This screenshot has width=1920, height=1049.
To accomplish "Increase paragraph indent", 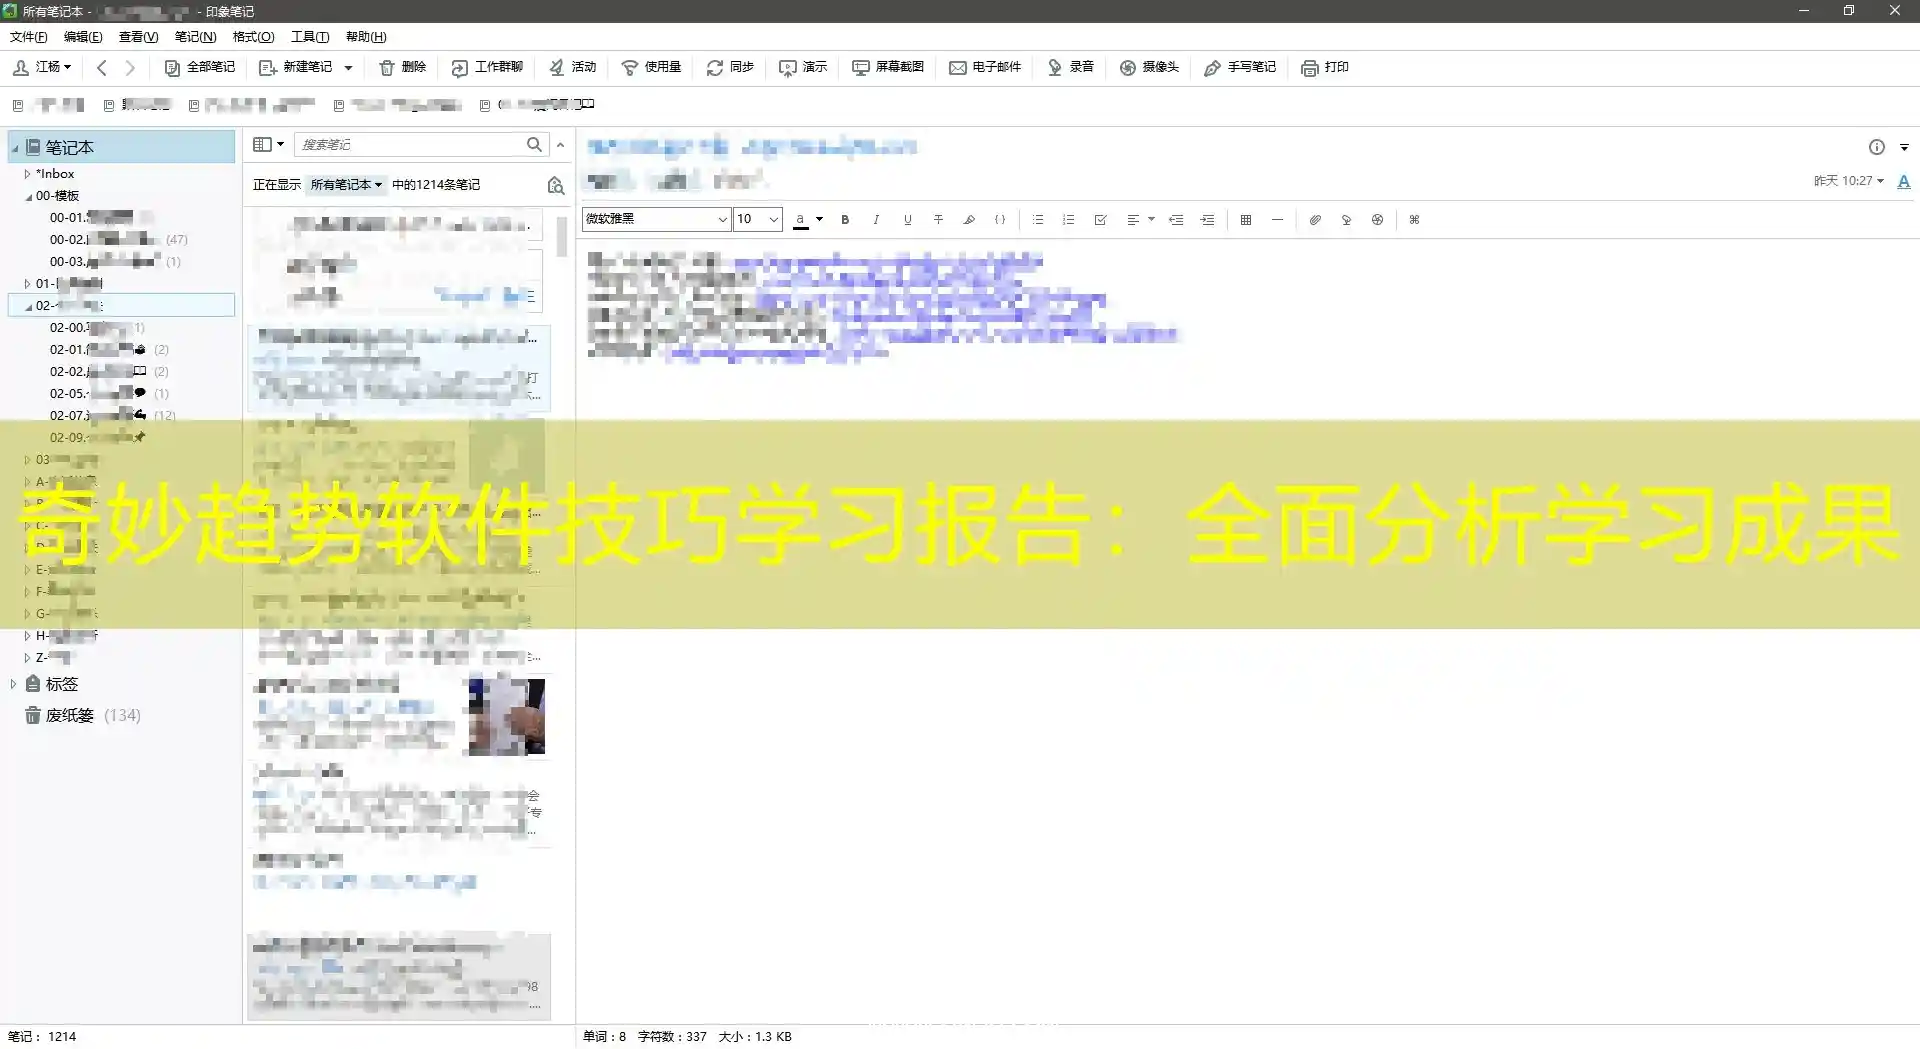I will [x=1208, y=220].
